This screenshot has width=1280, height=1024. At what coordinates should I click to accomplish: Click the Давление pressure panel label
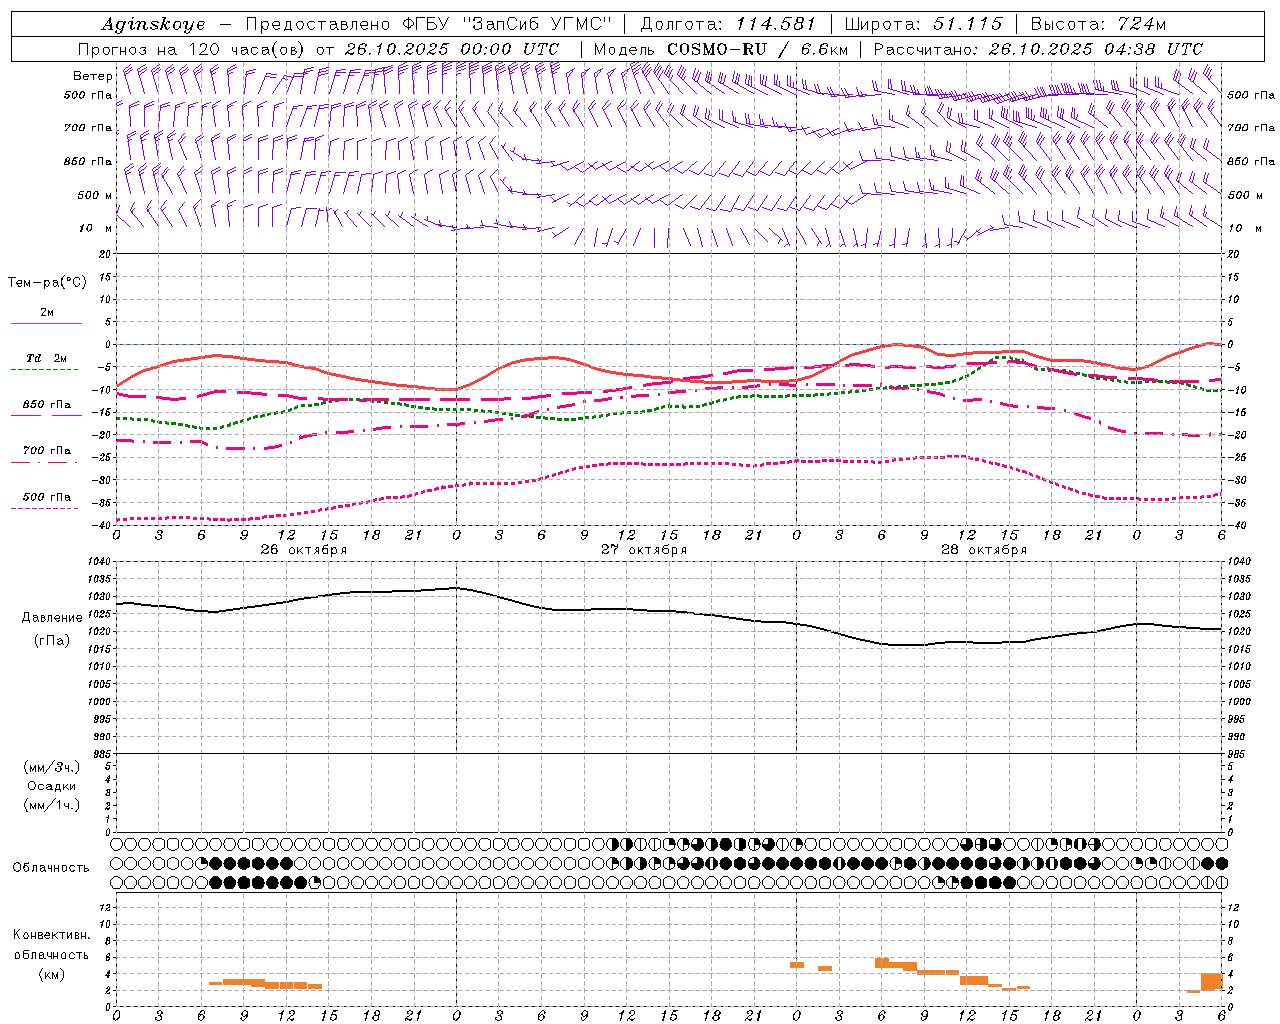tap(52, 618)
